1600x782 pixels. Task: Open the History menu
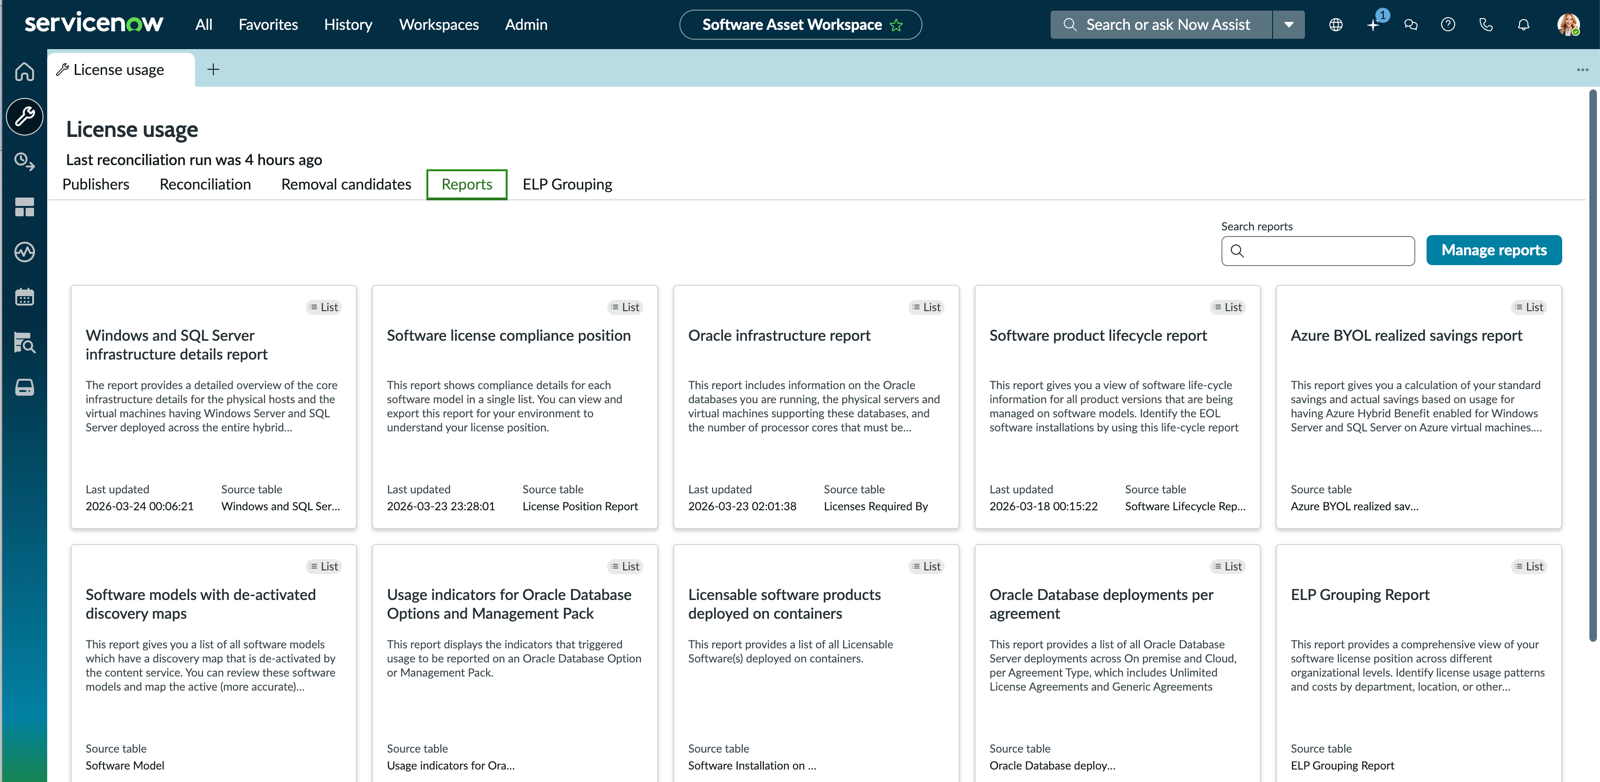point(348,24)
